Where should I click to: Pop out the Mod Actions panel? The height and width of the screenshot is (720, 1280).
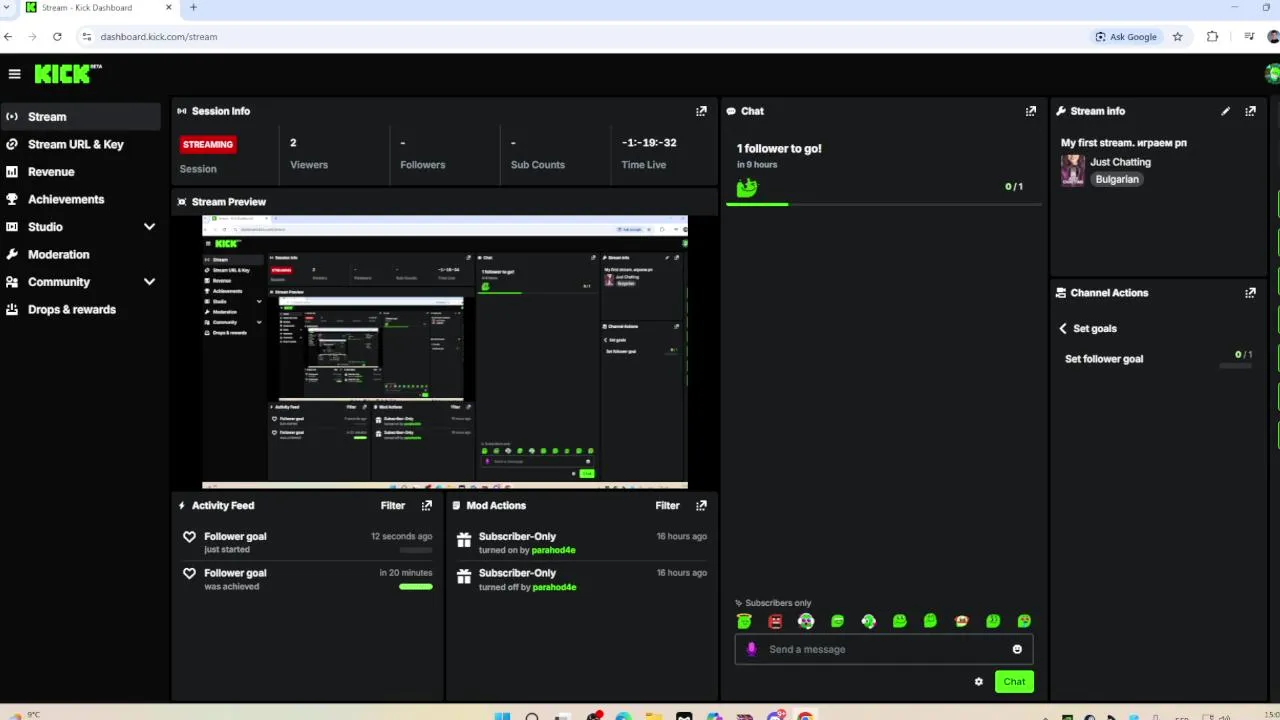click(701, 505)
